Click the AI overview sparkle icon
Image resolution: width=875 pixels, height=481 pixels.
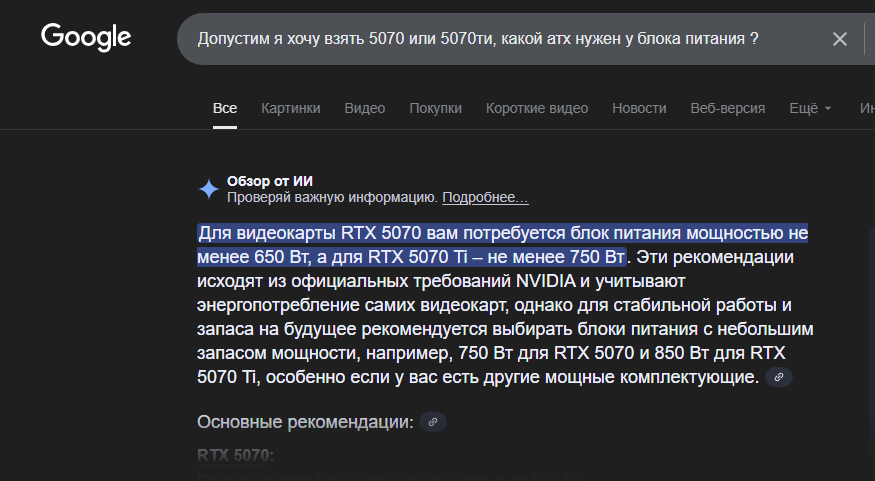point(209,189)
